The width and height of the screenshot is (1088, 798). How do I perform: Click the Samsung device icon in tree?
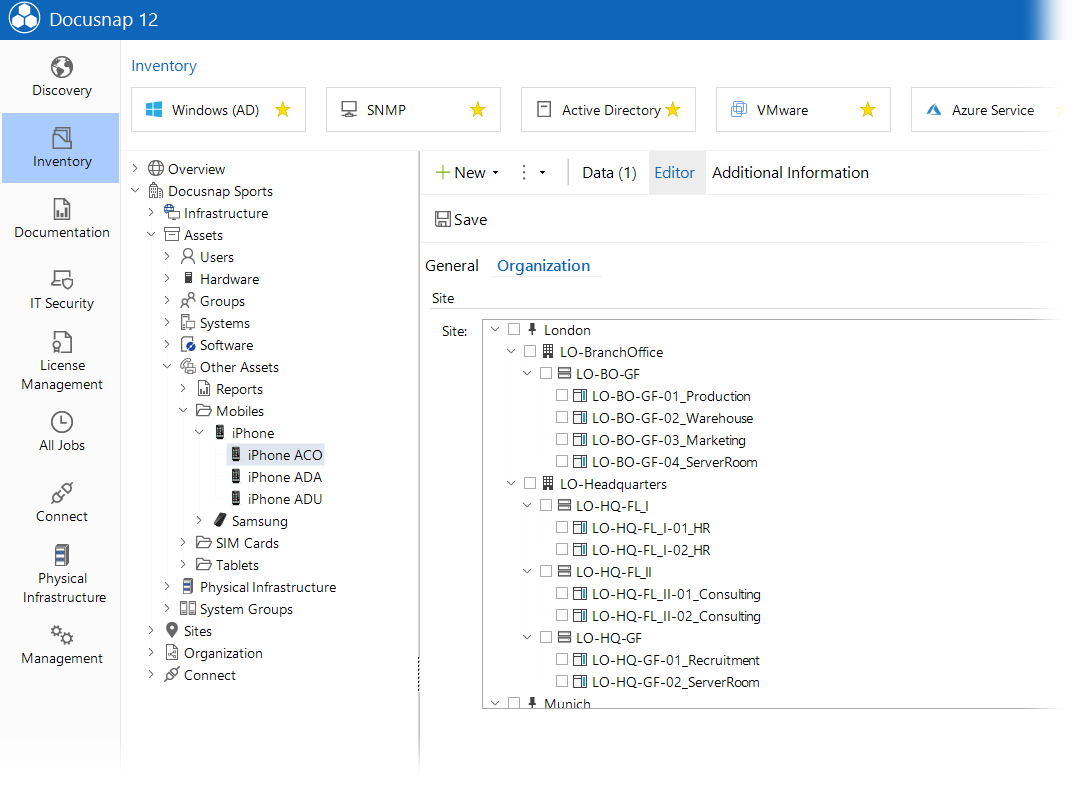coord(220,520)
